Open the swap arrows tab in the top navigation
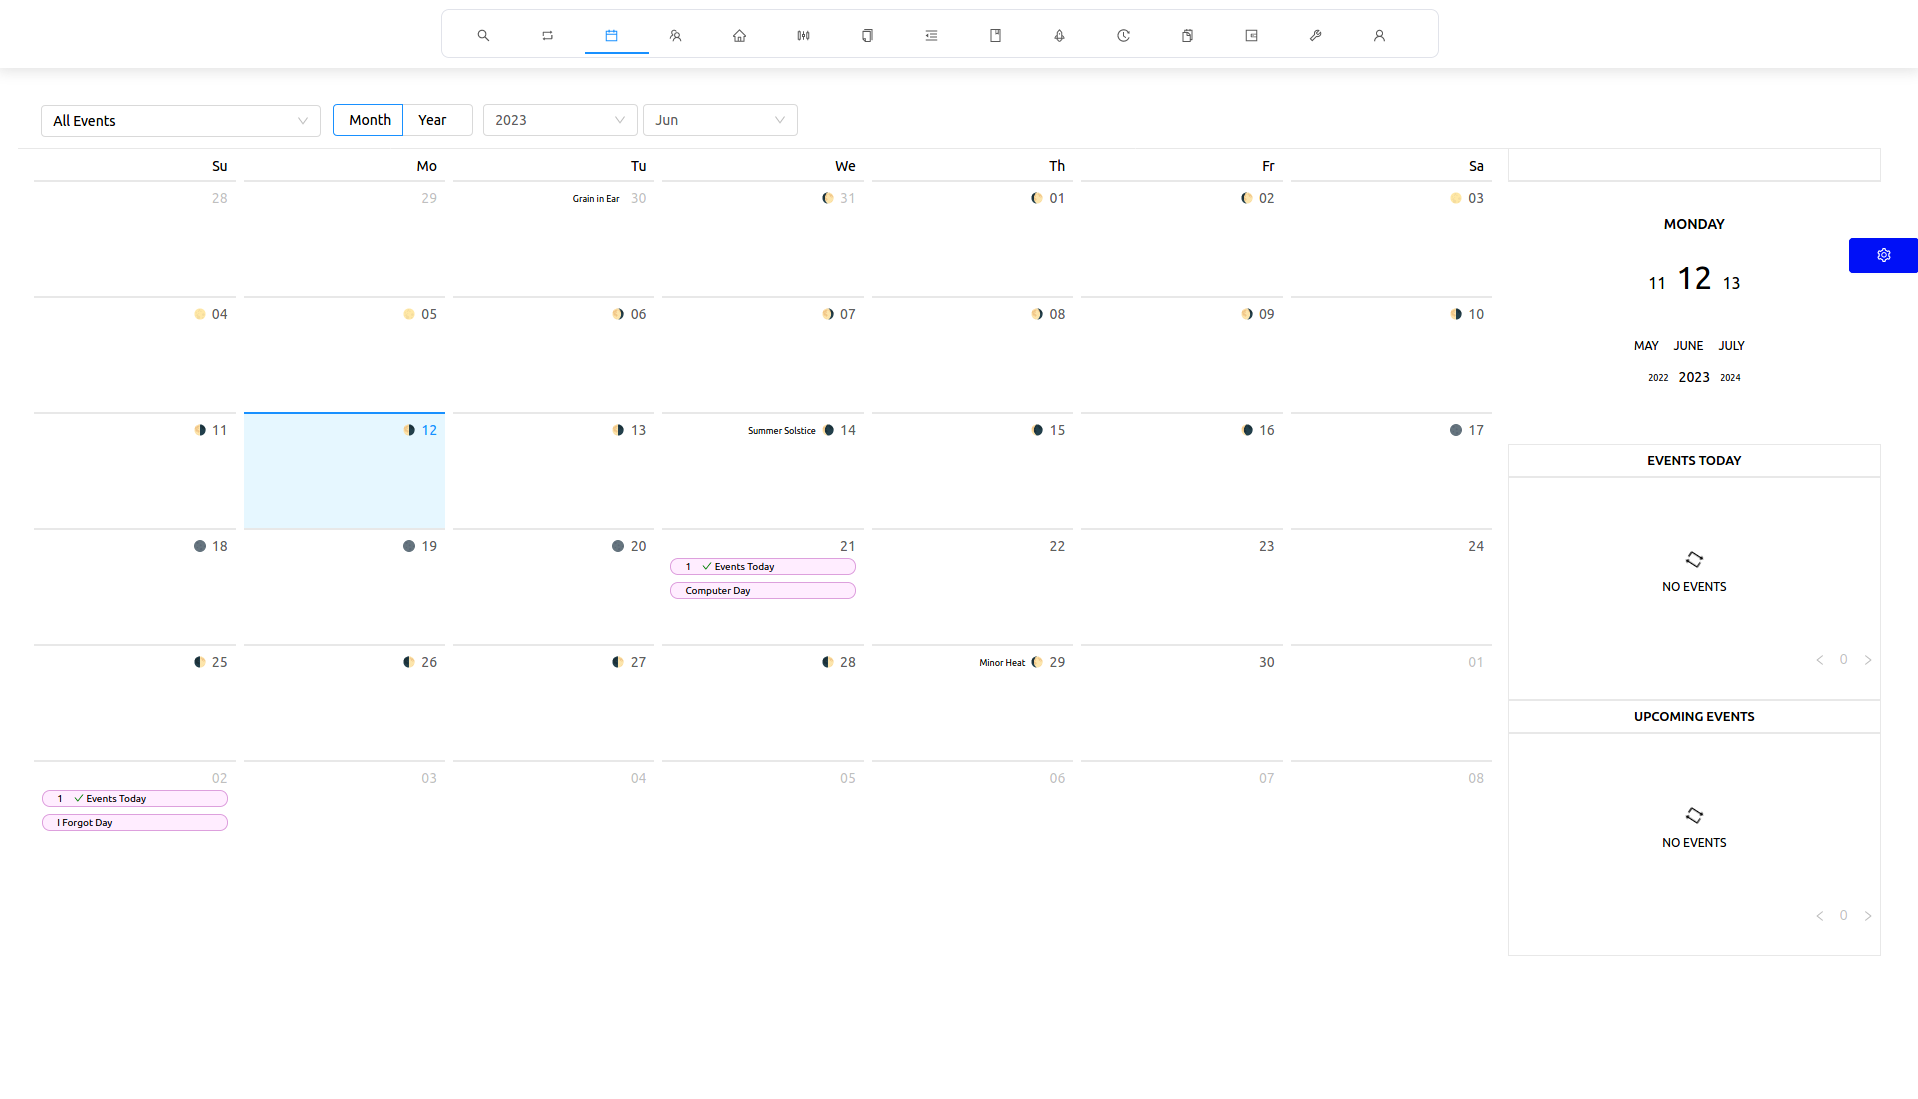 [547, 36]
